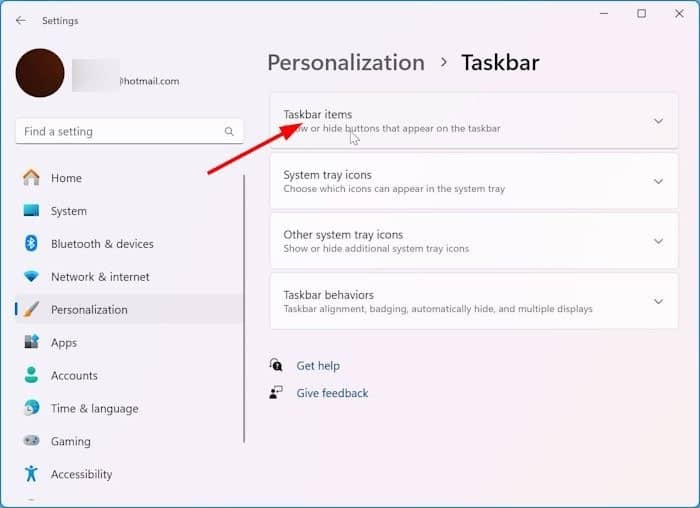This screenshot has width=700, height=508.
Task: Open Bluetooth & devices category
Action: pyautogui.click(x=129, y=244)
